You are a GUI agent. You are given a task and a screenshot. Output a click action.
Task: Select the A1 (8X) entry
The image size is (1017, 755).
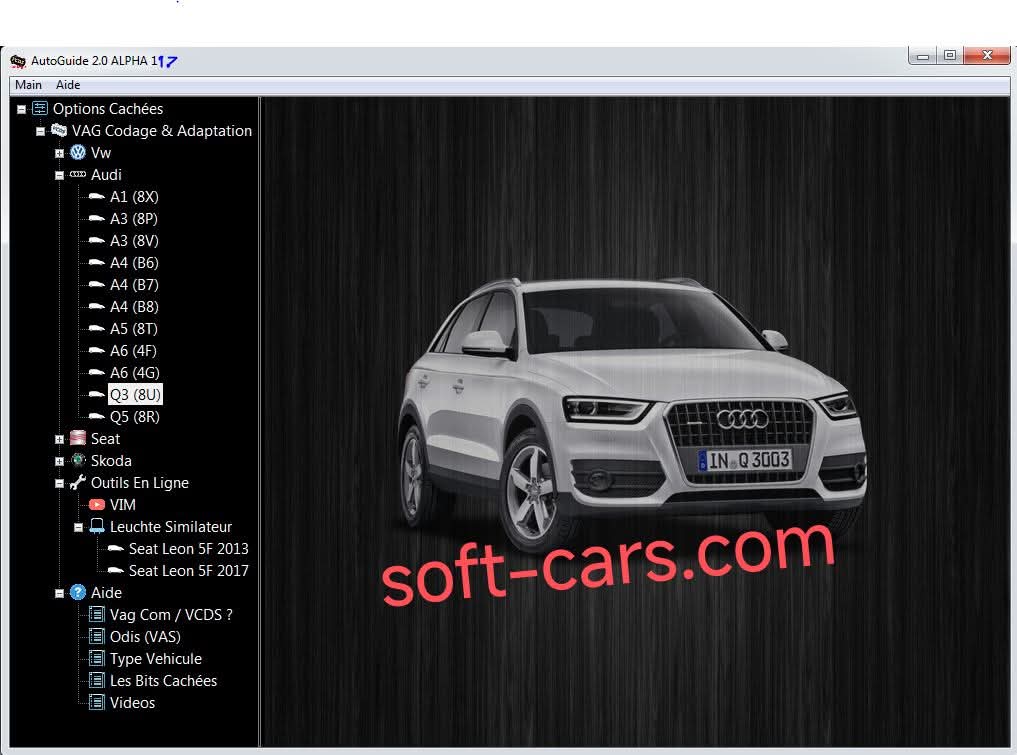134,197
